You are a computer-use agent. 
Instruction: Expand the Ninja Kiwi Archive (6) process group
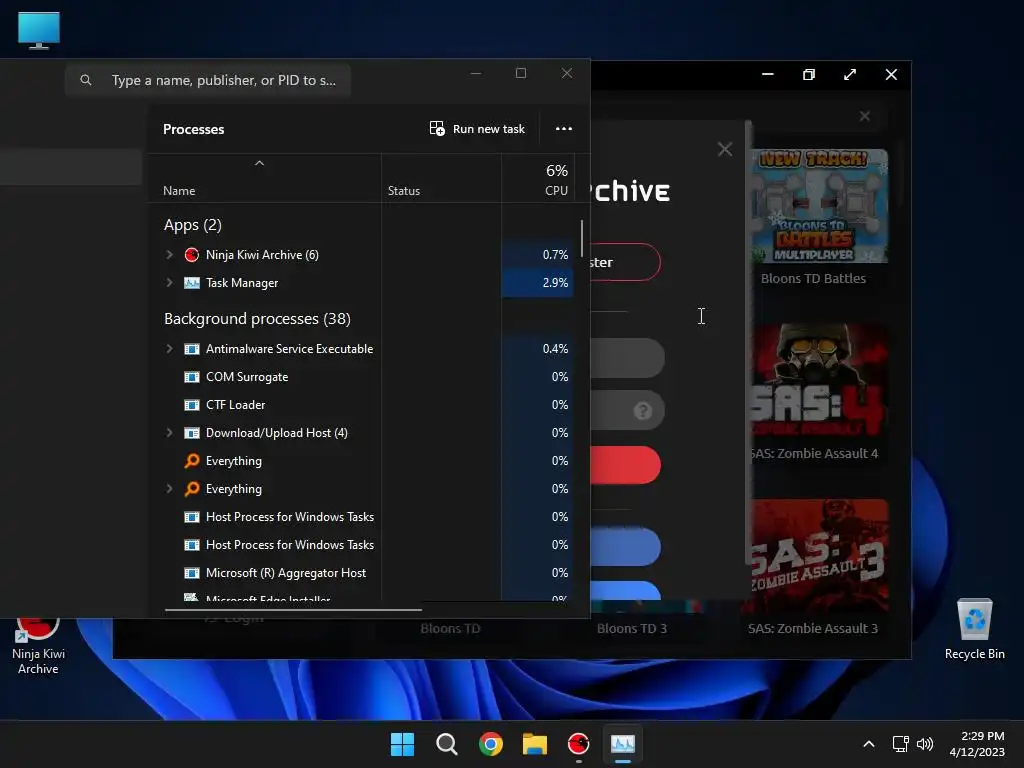[x=169, y=255]
